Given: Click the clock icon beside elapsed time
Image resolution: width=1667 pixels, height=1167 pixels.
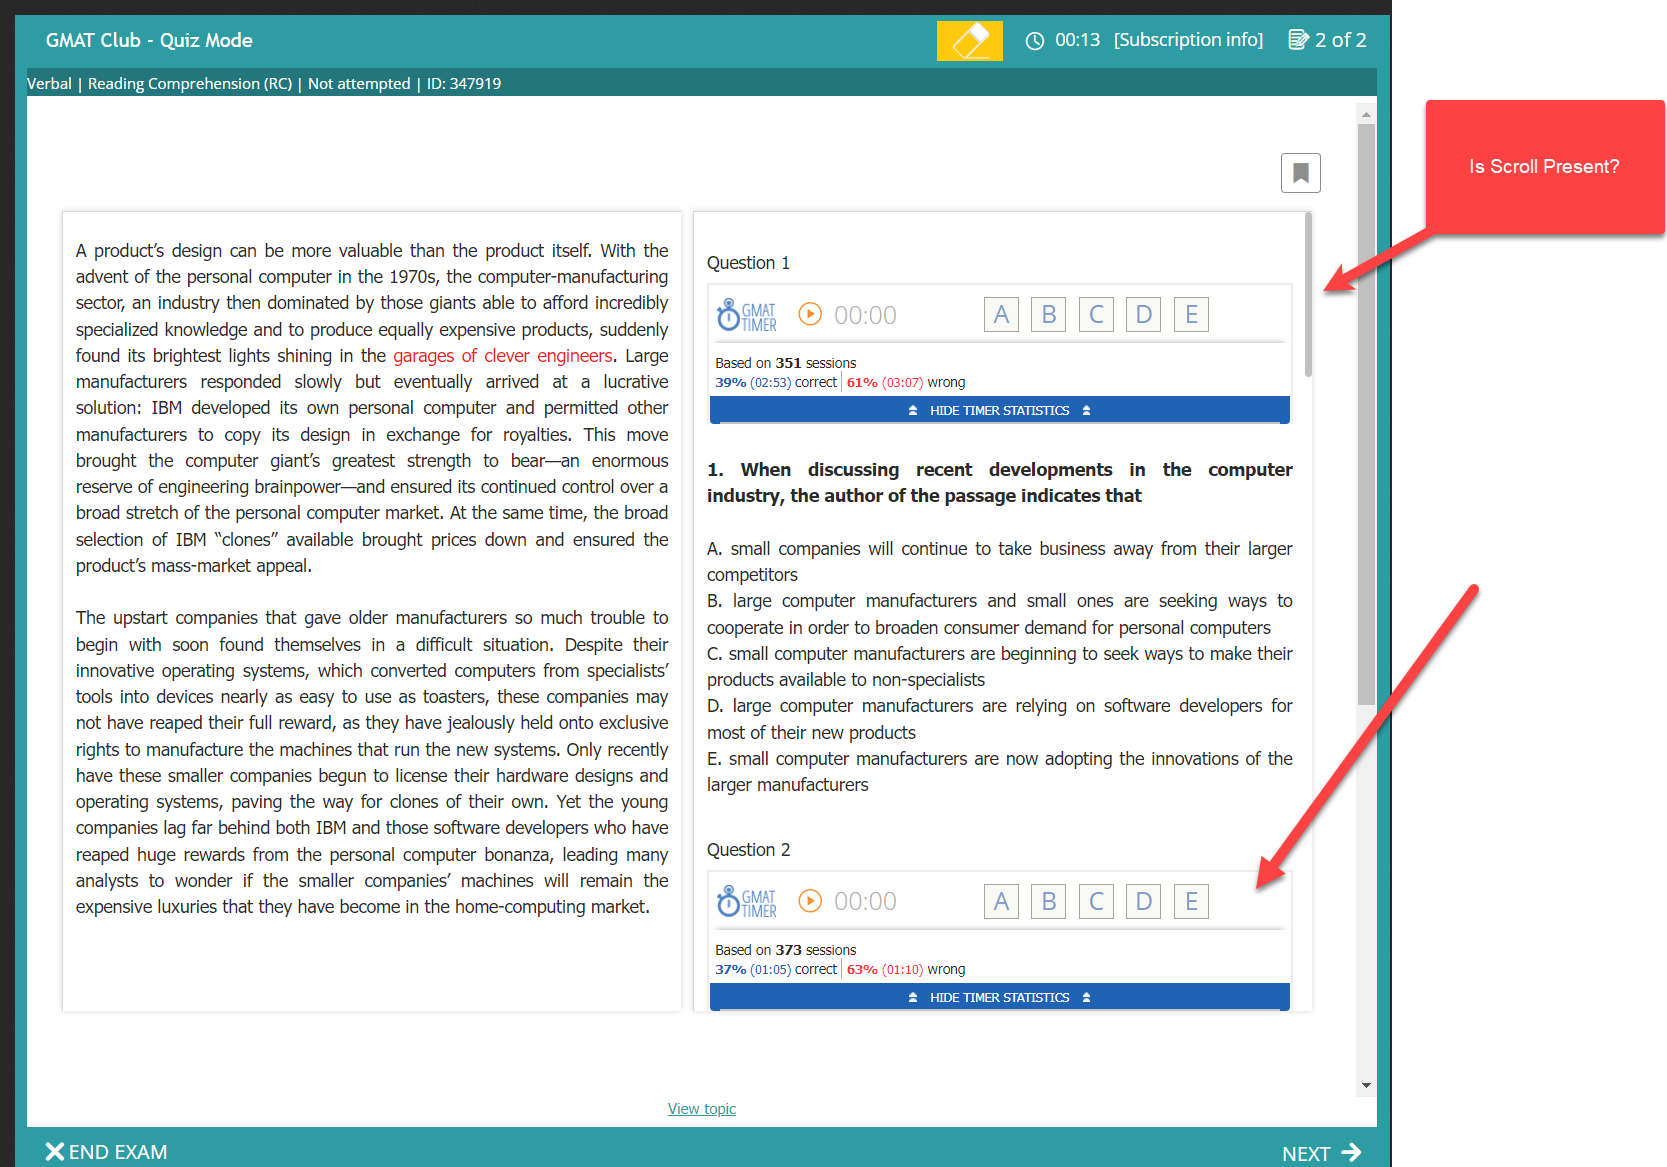Looking at the screenshot, I should tap(1035, 41).
